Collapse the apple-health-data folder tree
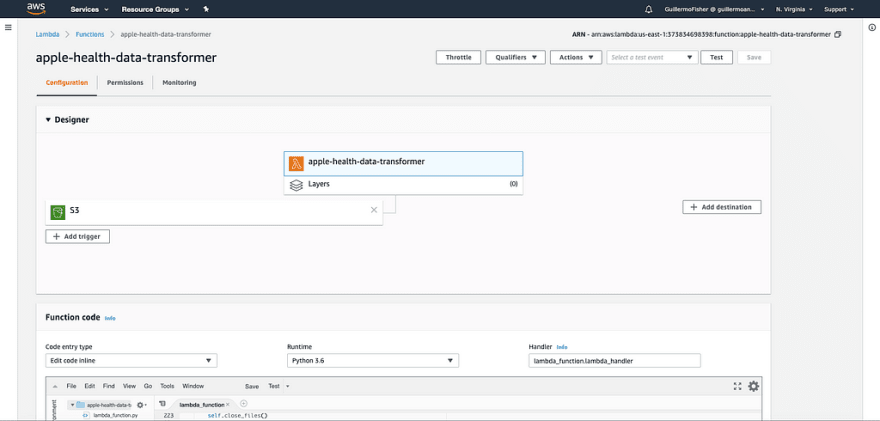880x421 pixels. coord(72,404)
